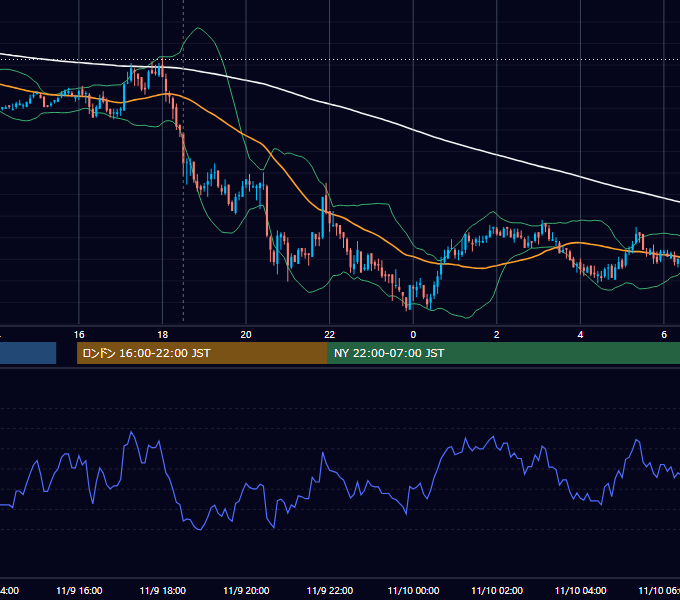Click the '22' hour label on price chart axis
Screen dimensions: 680x600
[330, 335]
